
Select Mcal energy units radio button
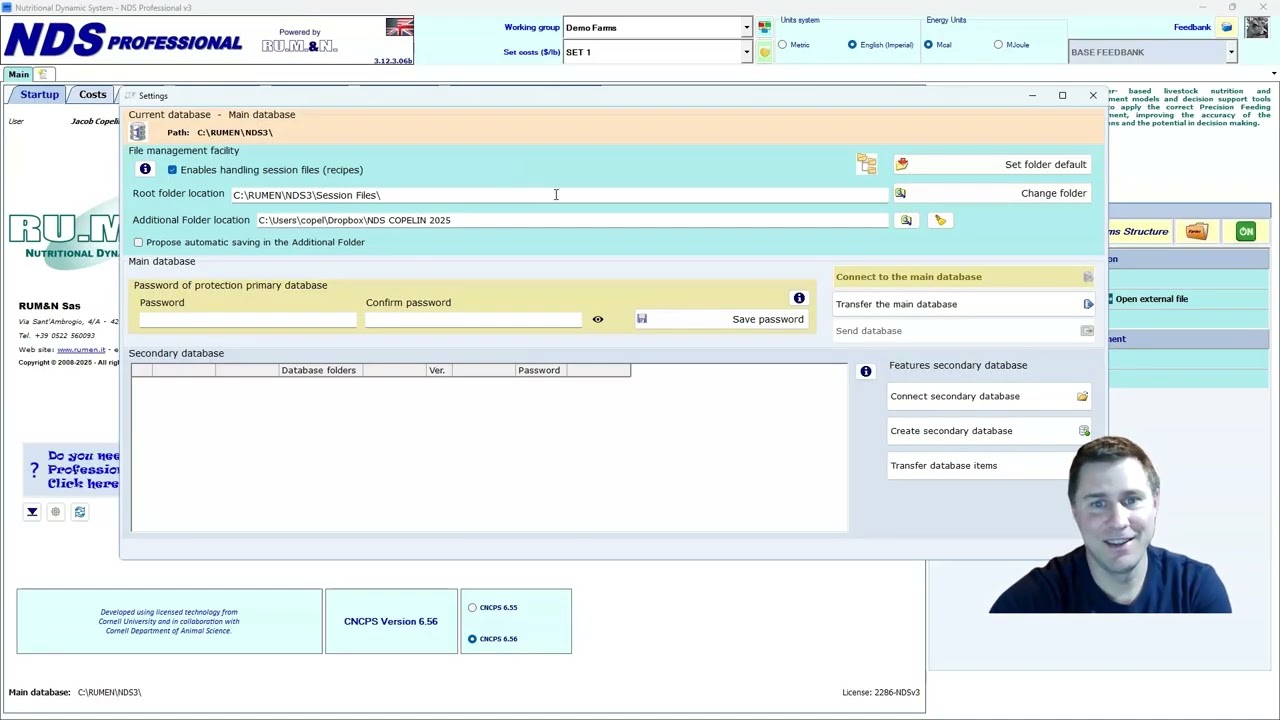pyautogui.click(x=928, y=45)
